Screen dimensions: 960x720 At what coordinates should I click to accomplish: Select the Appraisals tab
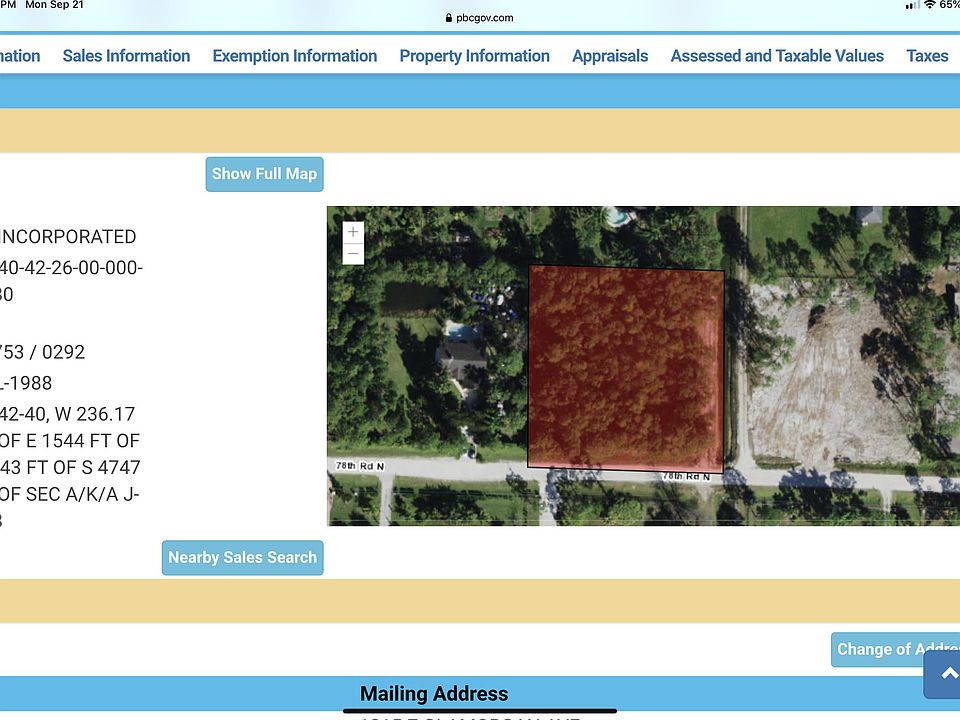(x=610, y=56)
